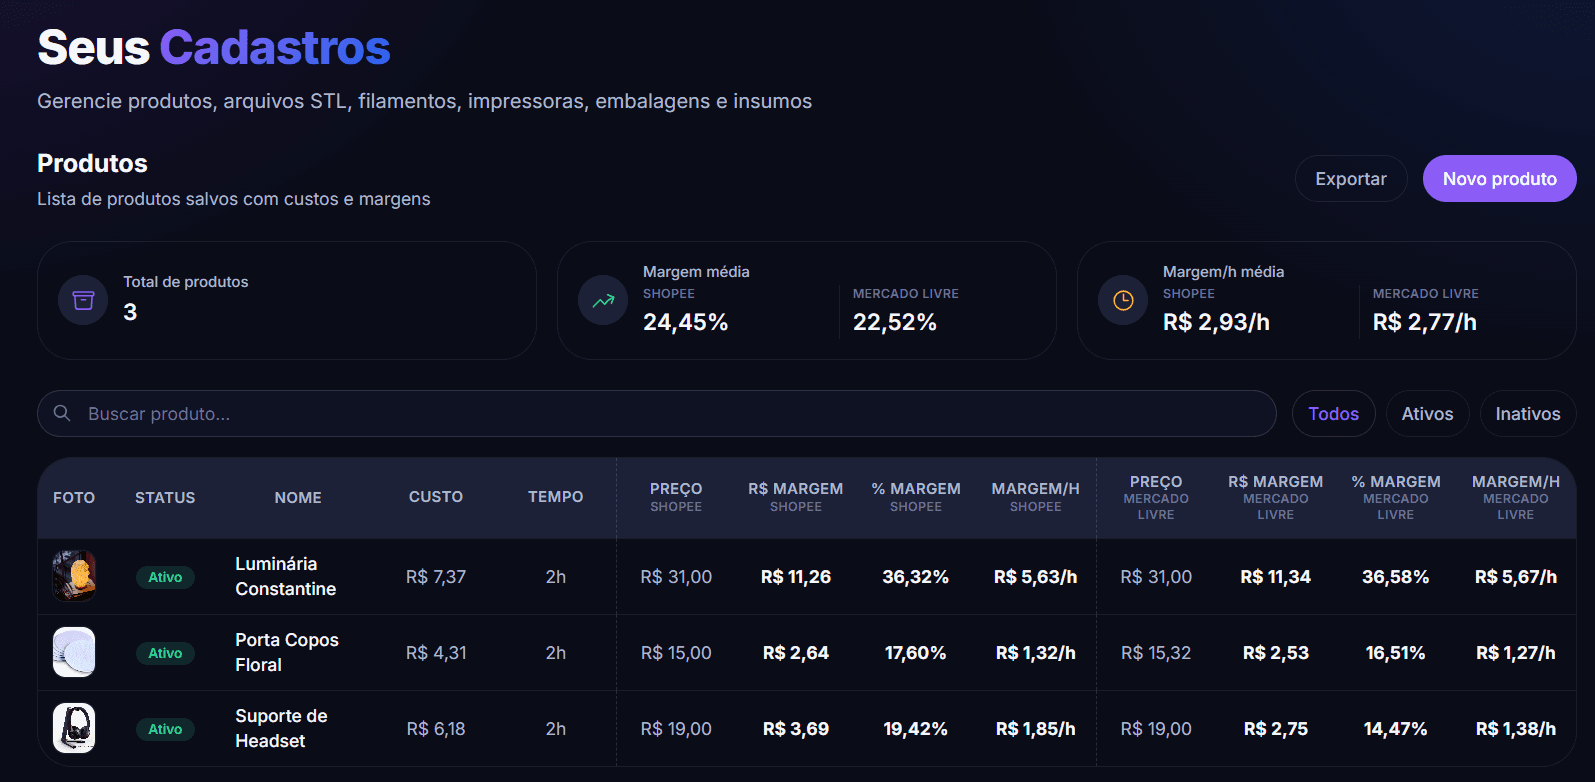The height and width of the screenshot is (782, 1595).
Task: Click the average Shopee margin 24,45%
Action: coord(686,322)
